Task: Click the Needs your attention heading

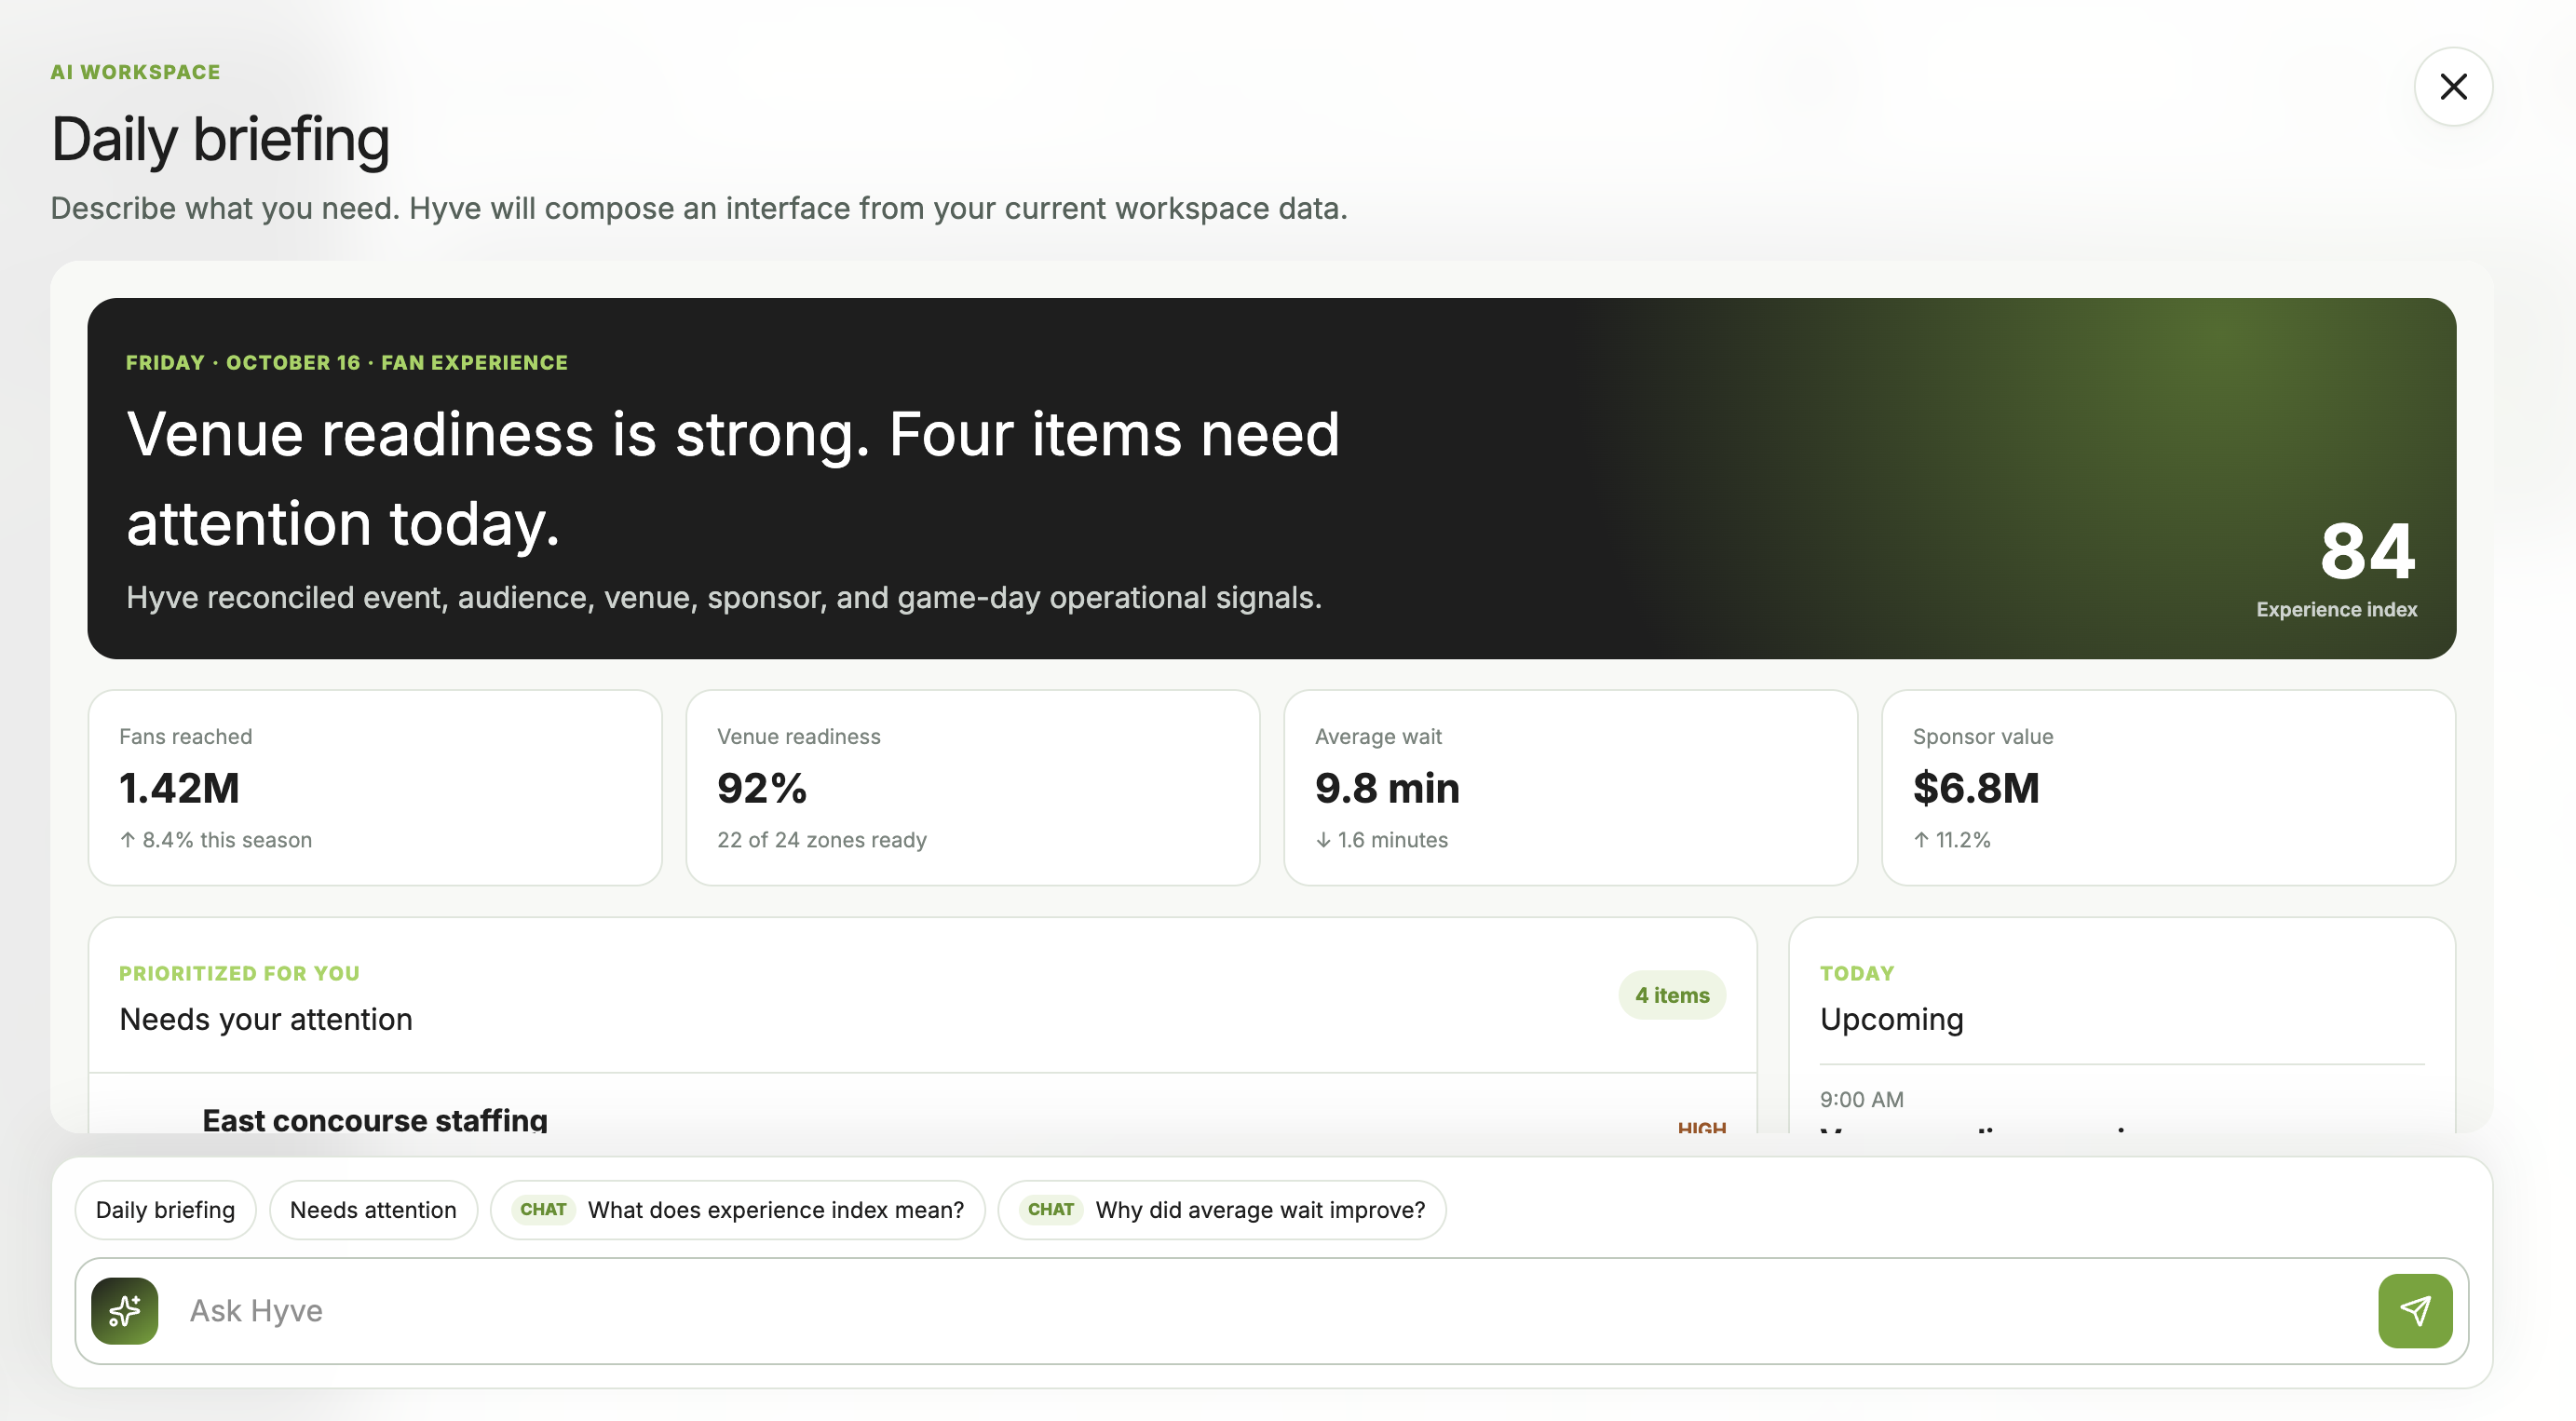Action: (x=265, y=1019)
